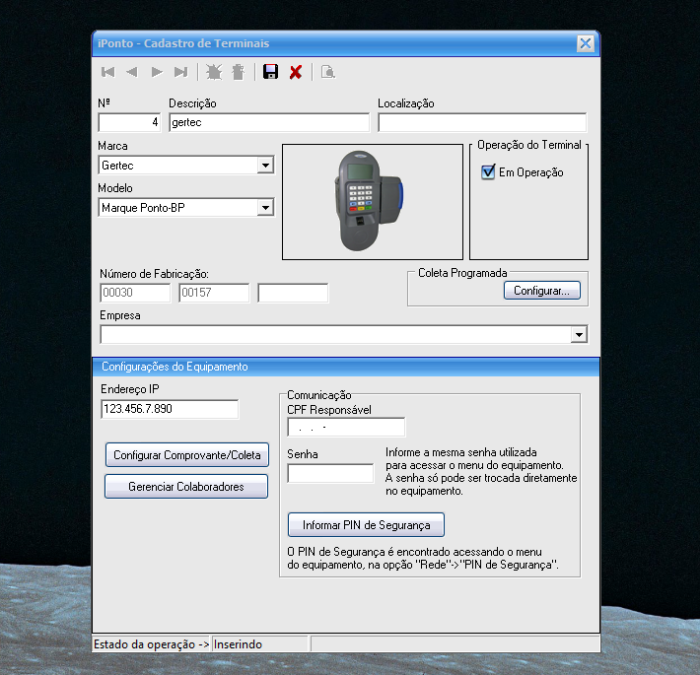Click the Localização text field
Screen dimensions: 700x675
[x=481, y=123]
